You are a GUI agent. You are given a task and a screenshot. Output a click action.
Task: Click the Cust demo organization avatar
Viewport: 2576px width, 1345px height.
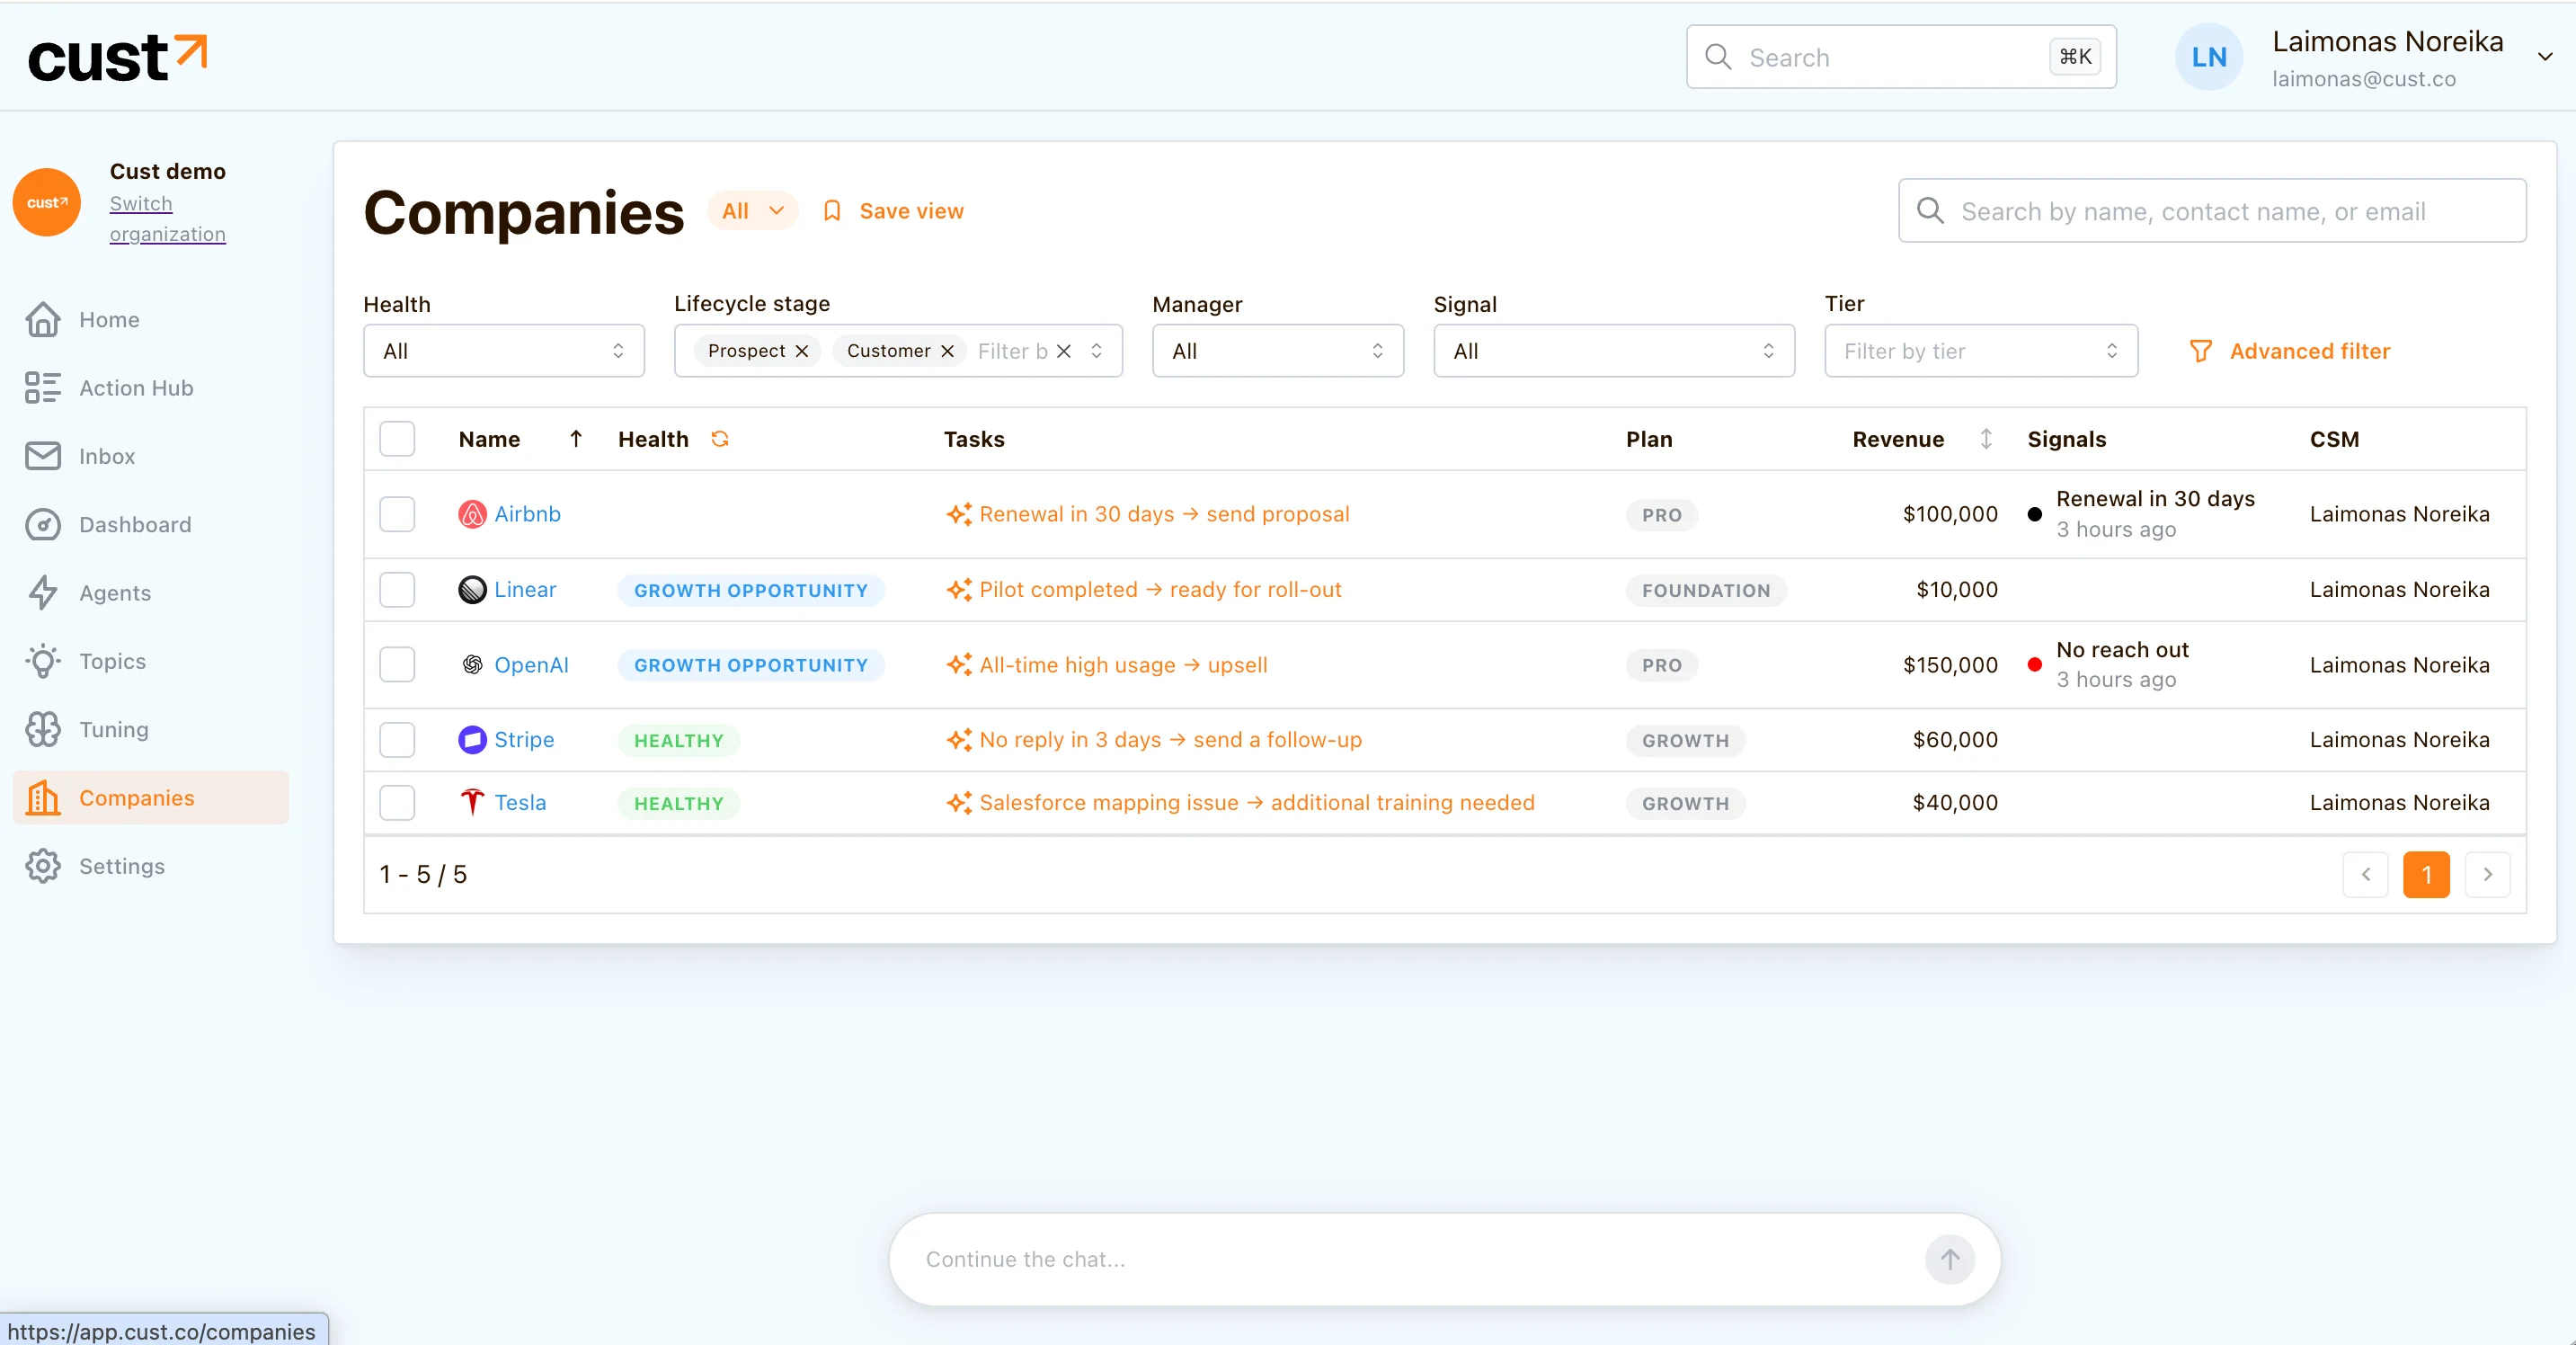[47, 202]
